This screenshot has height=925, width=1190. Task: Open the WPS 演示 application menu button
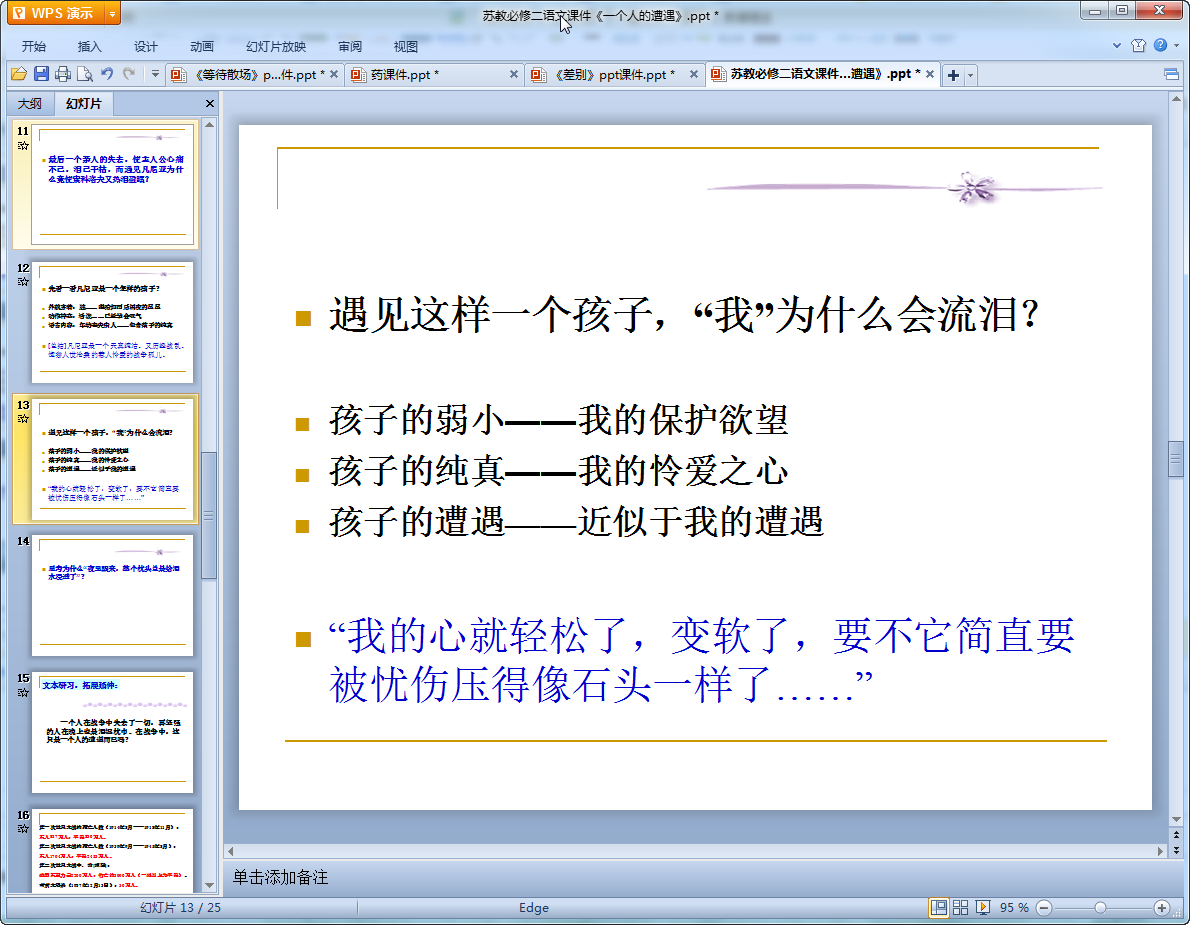click(x=55, y=13)
